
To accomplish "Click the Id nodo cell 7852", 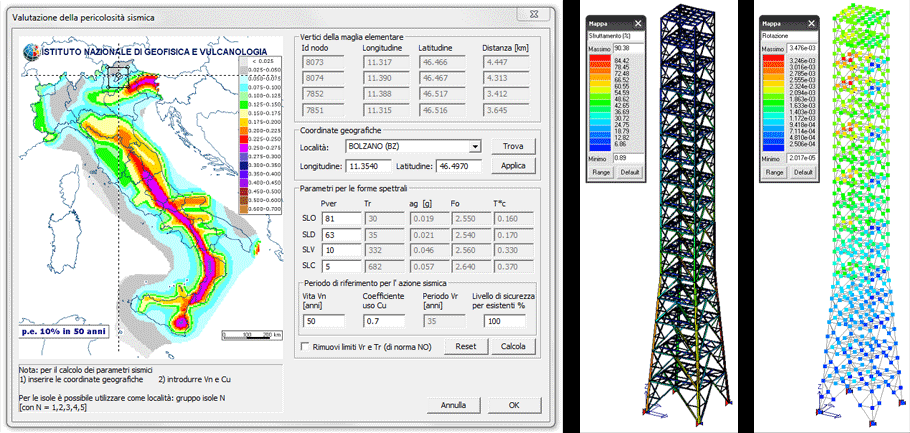I will 323,93.
